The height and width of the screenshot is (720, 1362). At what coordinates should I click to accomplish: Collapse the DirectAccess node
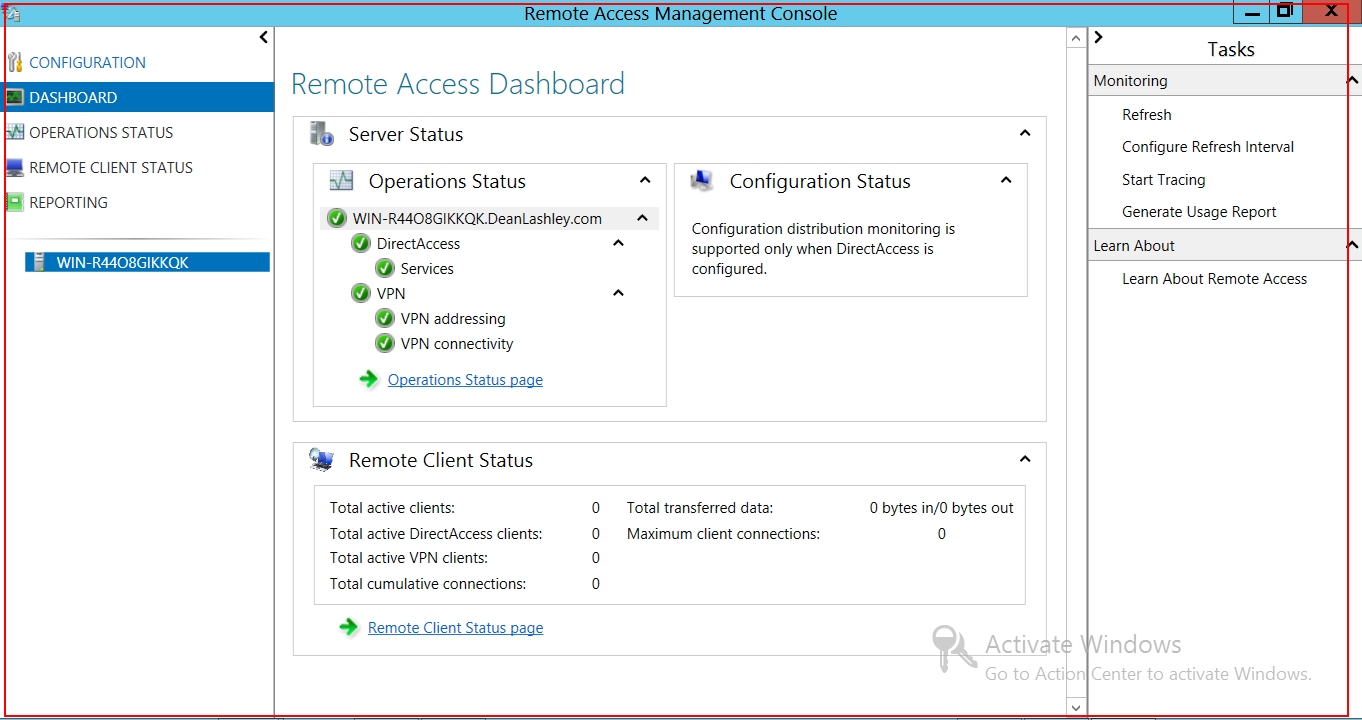(618, 243)
